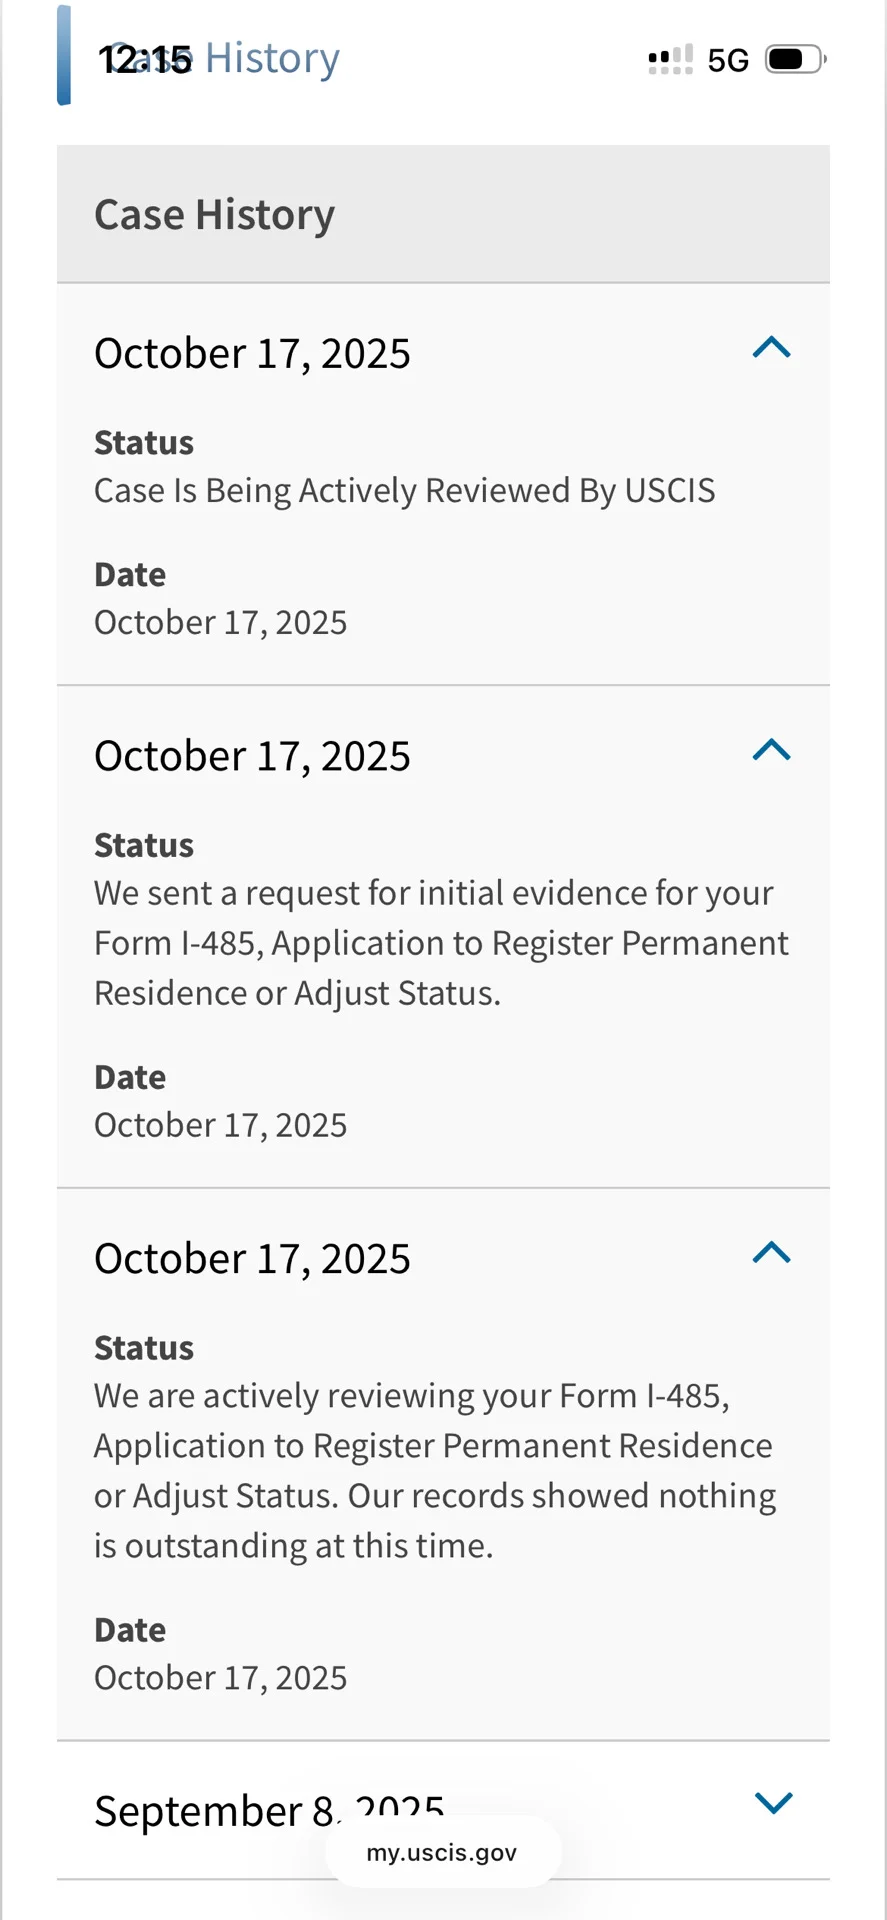The width and height of the screenshot is (887, 1920).
Task: Click the Date label below 'nothing is outstanding' text
Action: click(130, 1630)
